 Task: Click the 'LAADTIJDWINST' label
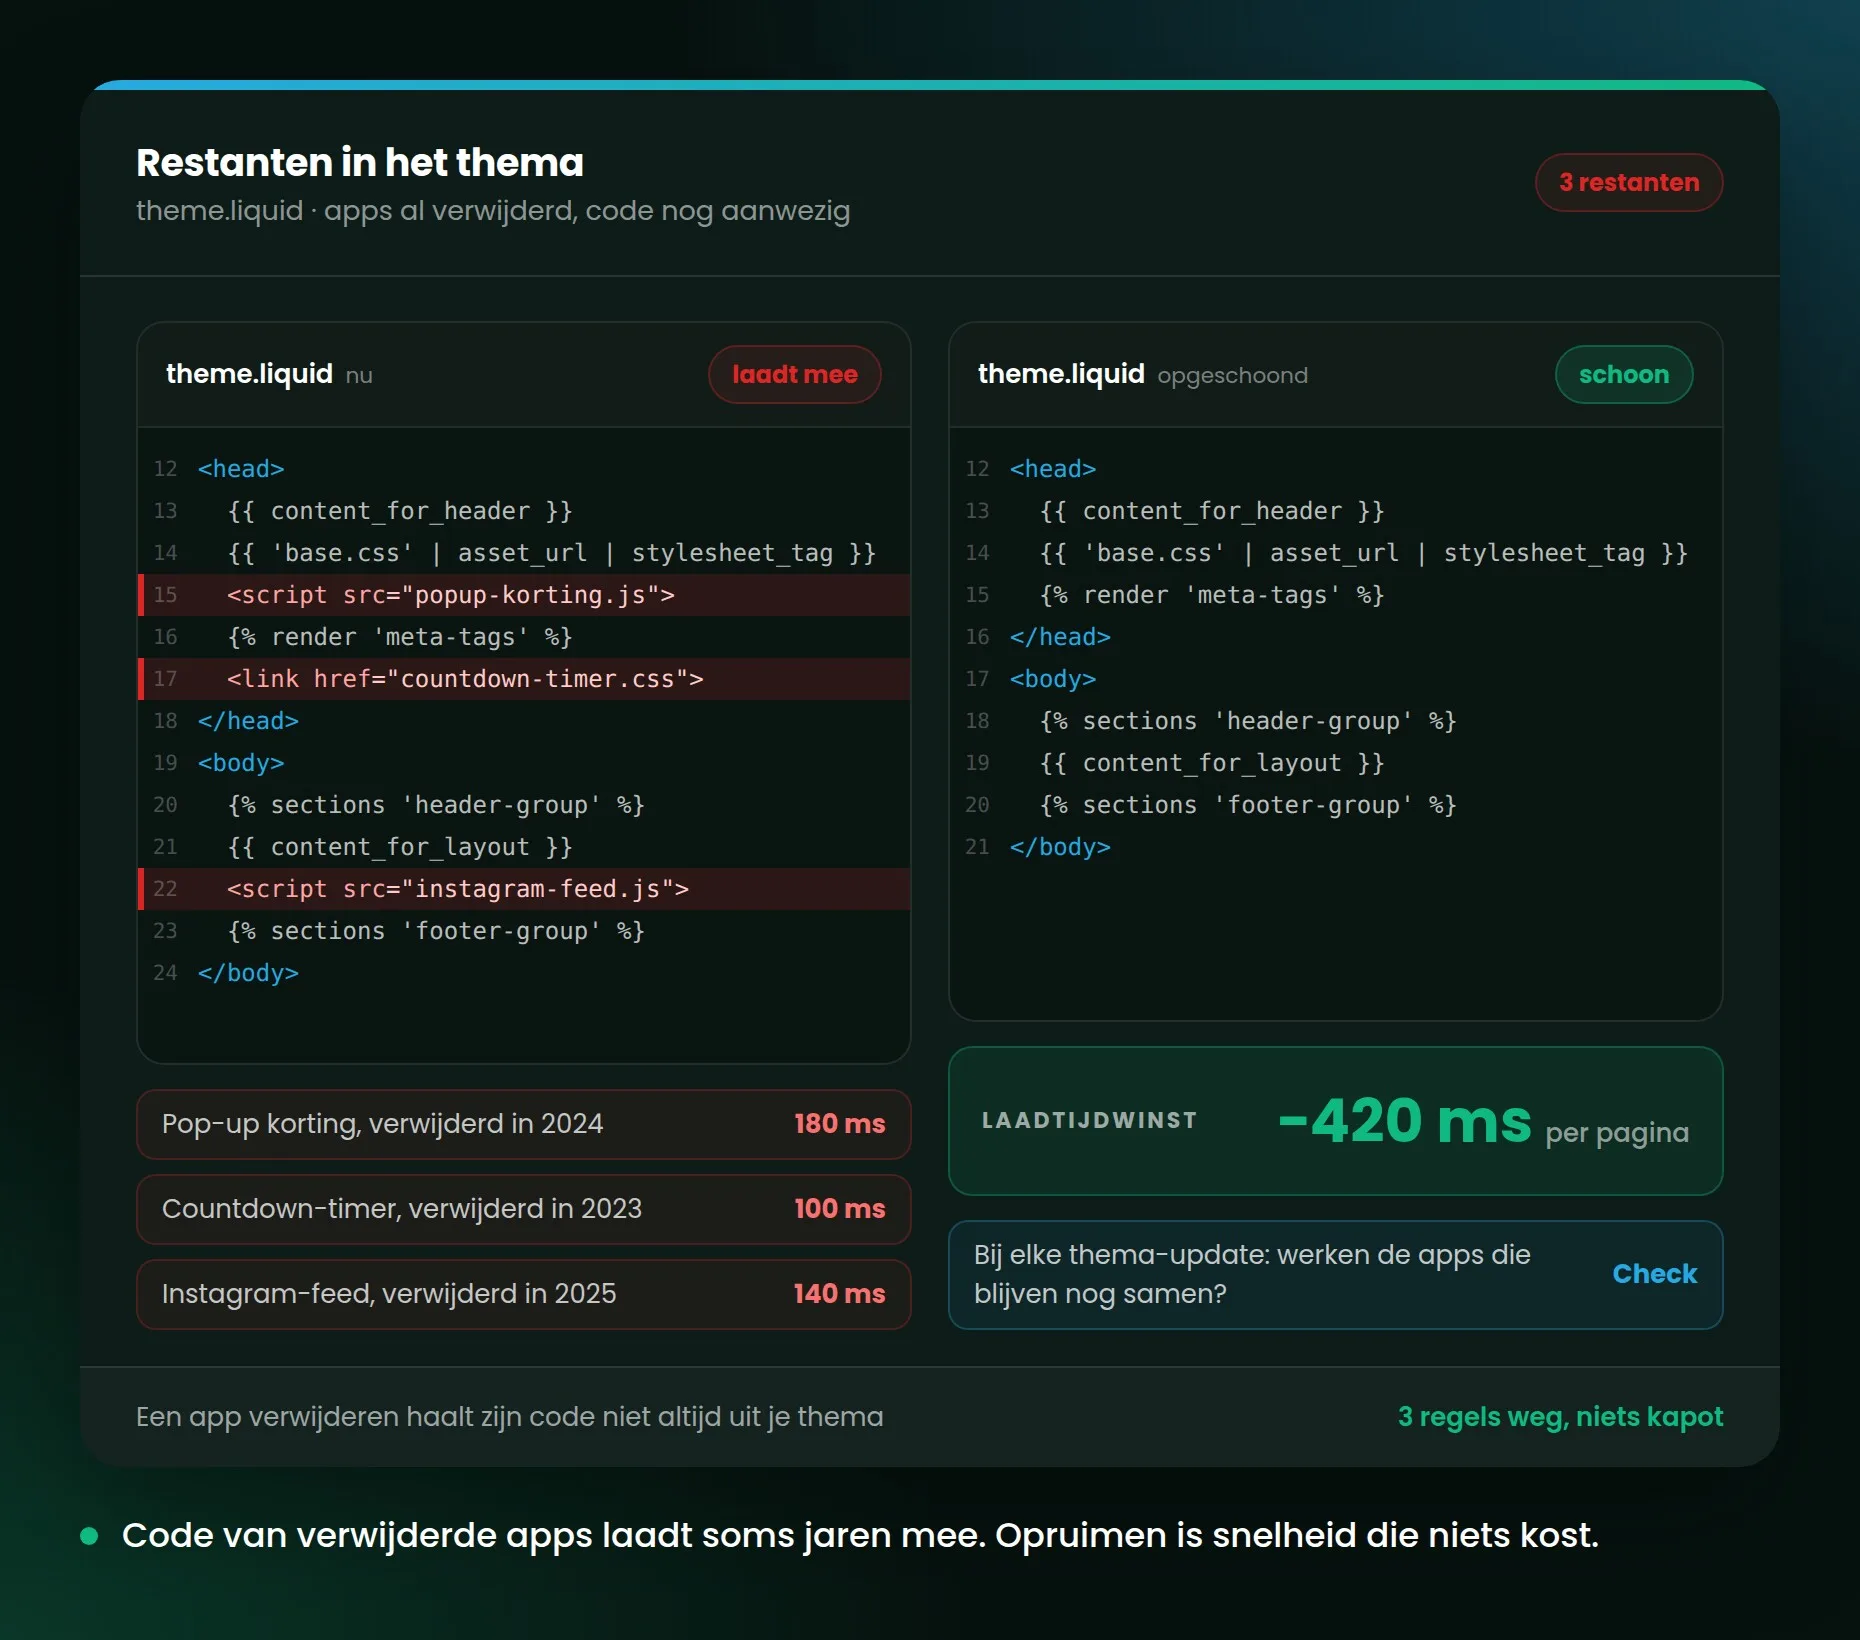[1089, 1121]
